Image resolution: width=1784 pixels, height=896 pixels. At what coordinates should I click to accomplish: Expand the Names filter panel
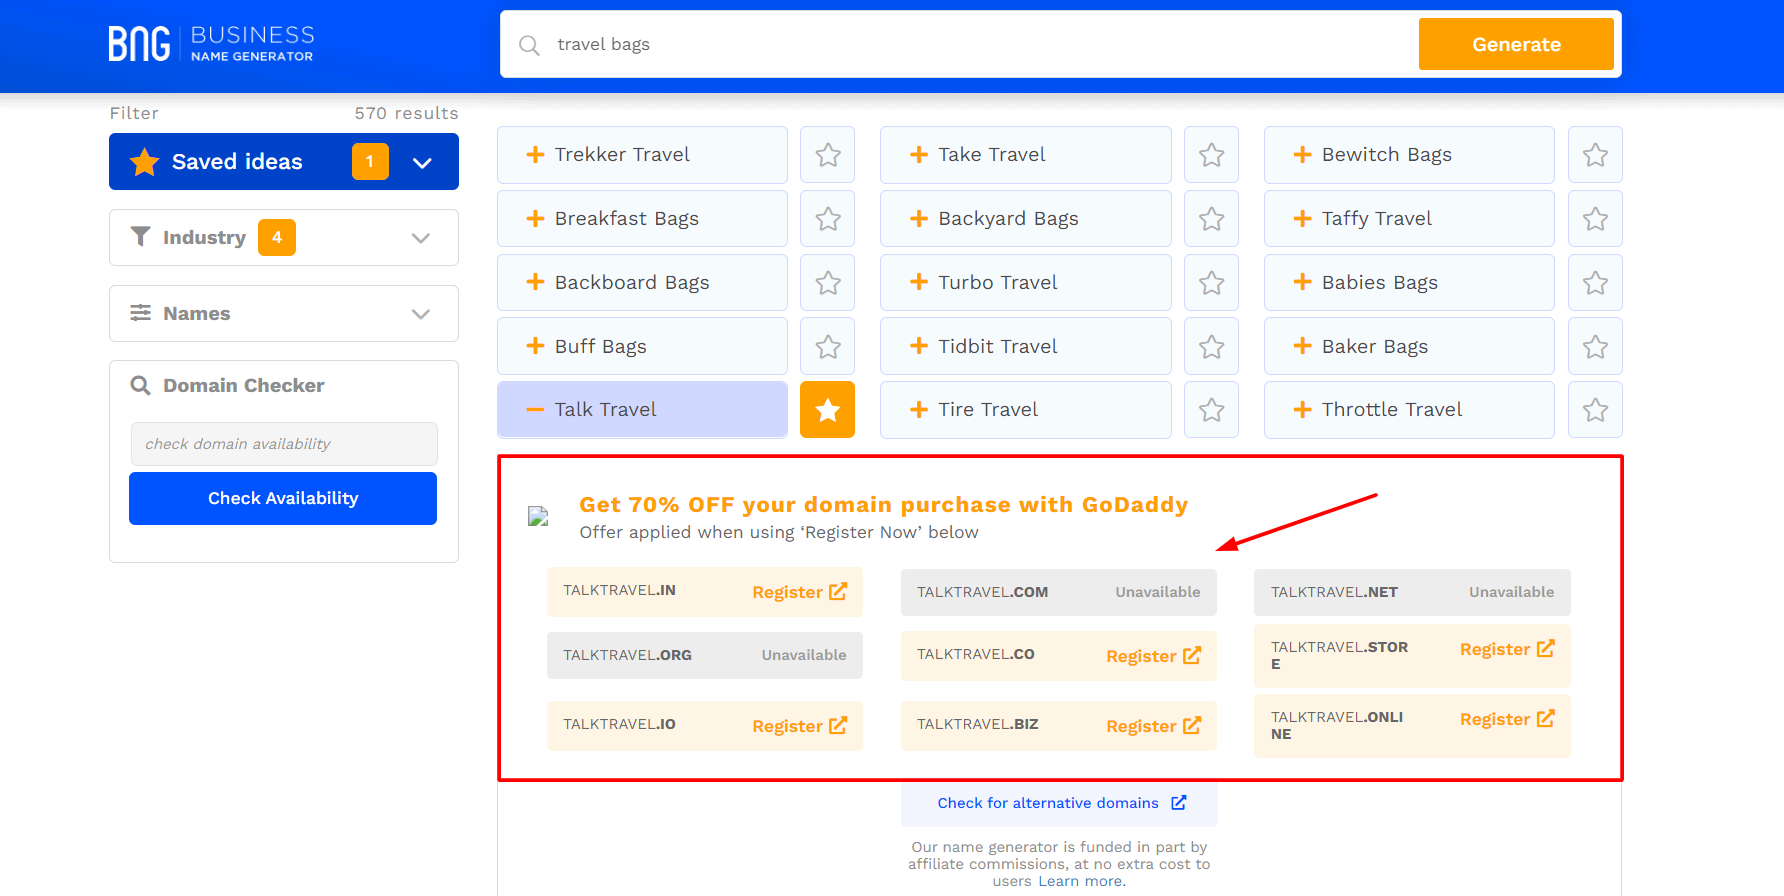pyautogui.click(x=420, y=314)
